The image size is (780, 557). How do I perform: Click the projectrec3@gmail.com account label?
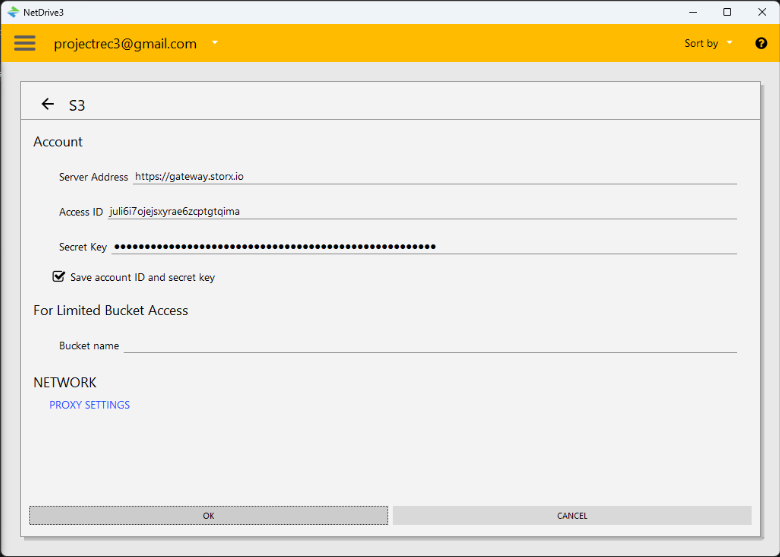click(x=125, y=44)
